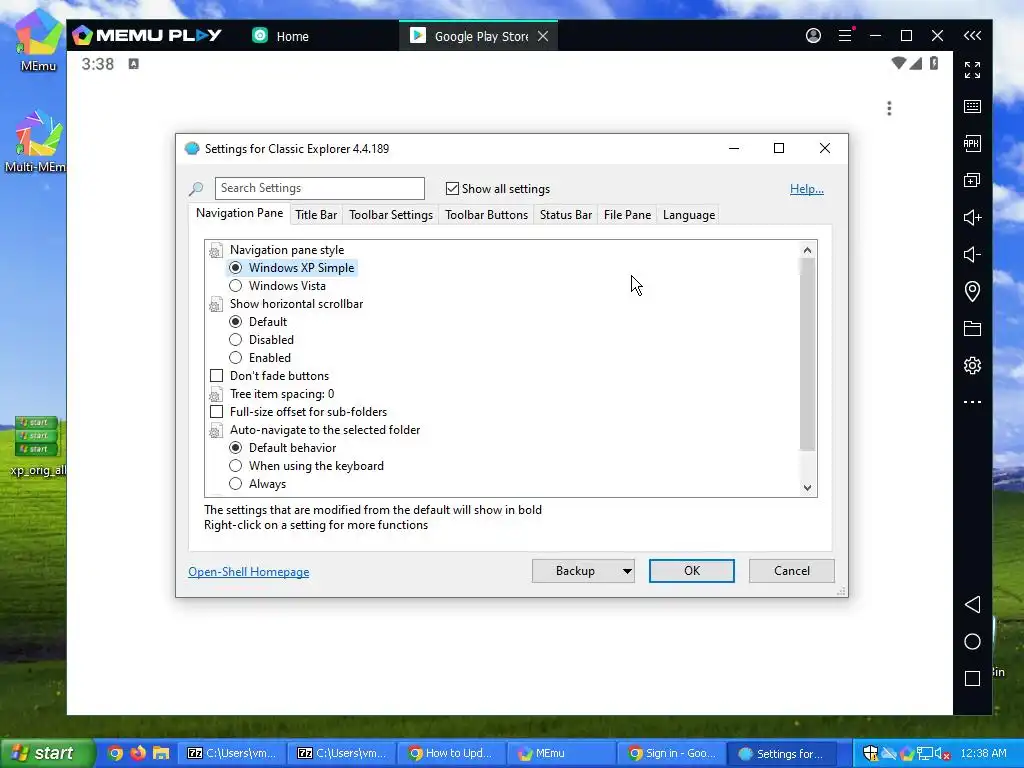The height and width of the screenshot is (768, 1024).
Task: Raise volume with the speaker plus icon
Action: pos(972,217)
